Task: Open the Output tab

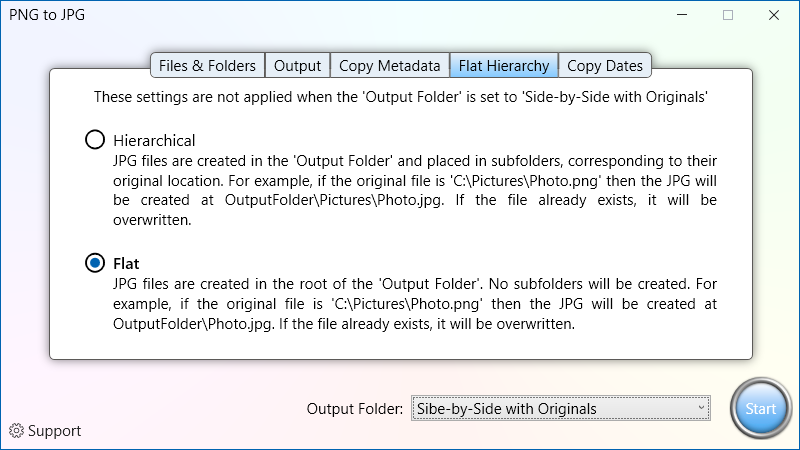Action: [298, 66]
